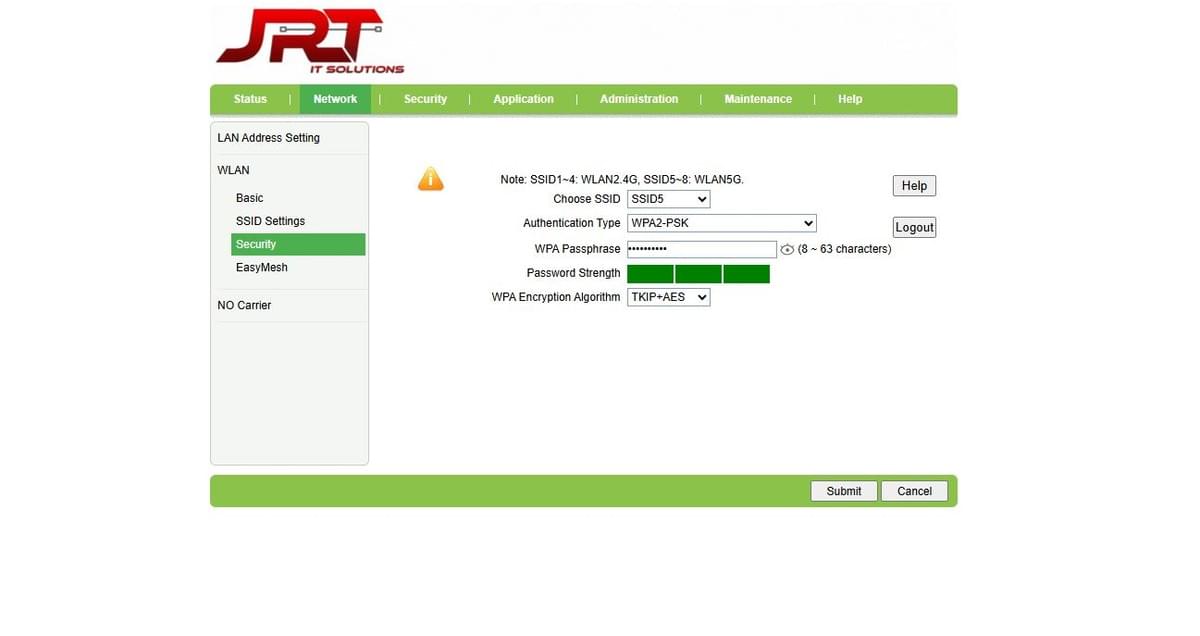Viewport: 1200px width, 636px height.
Task: Click NO Carrier in the sidebar
Action: [x=244, y=305]
